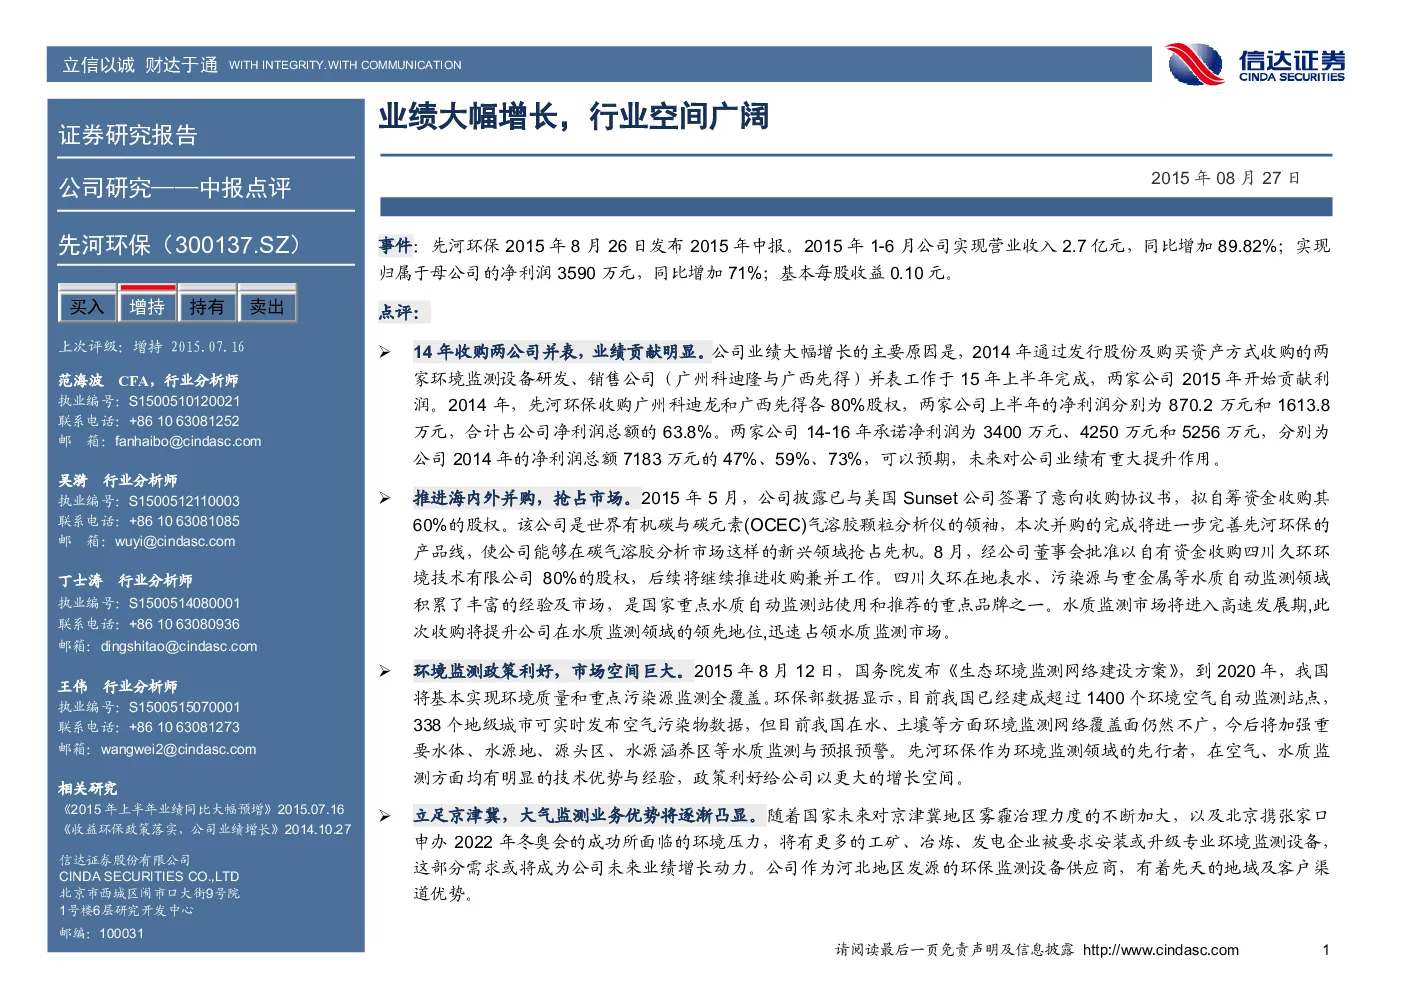Viewport: 1403px width, 992px height.
Task: Click the Cinda Securities logo
Action: click(1257, 64)
